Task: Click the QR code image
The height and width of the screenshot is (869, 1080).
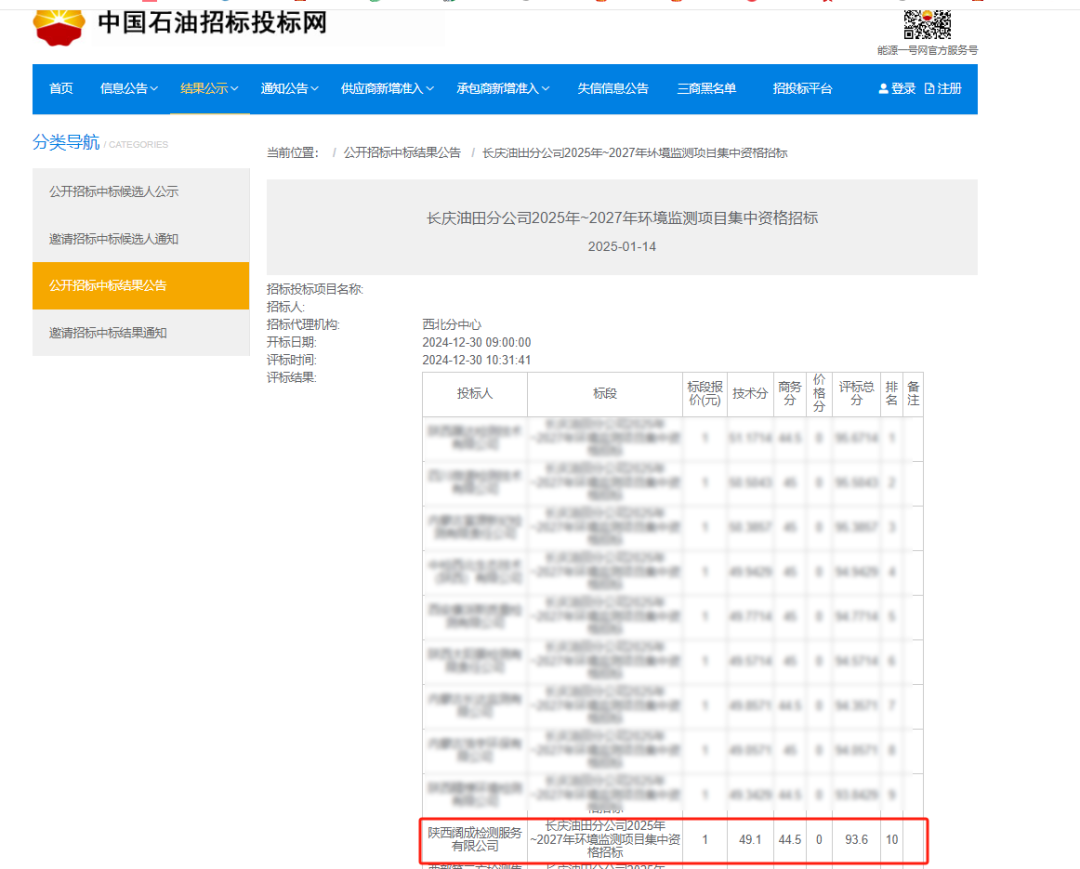Action: (x=927, y=25)
